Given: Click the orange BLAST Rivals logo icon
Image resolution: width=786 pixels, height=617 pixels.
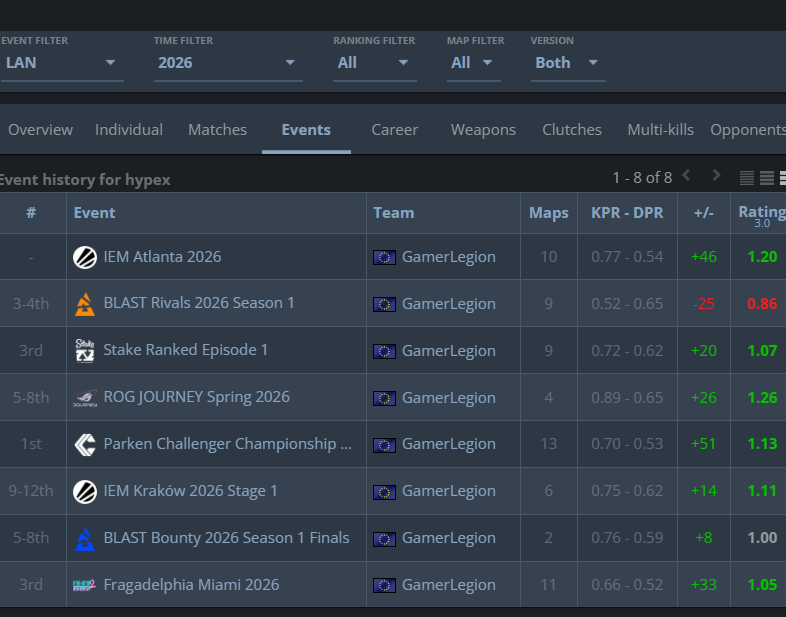Looking at the screenshot, I should [85, 304].
